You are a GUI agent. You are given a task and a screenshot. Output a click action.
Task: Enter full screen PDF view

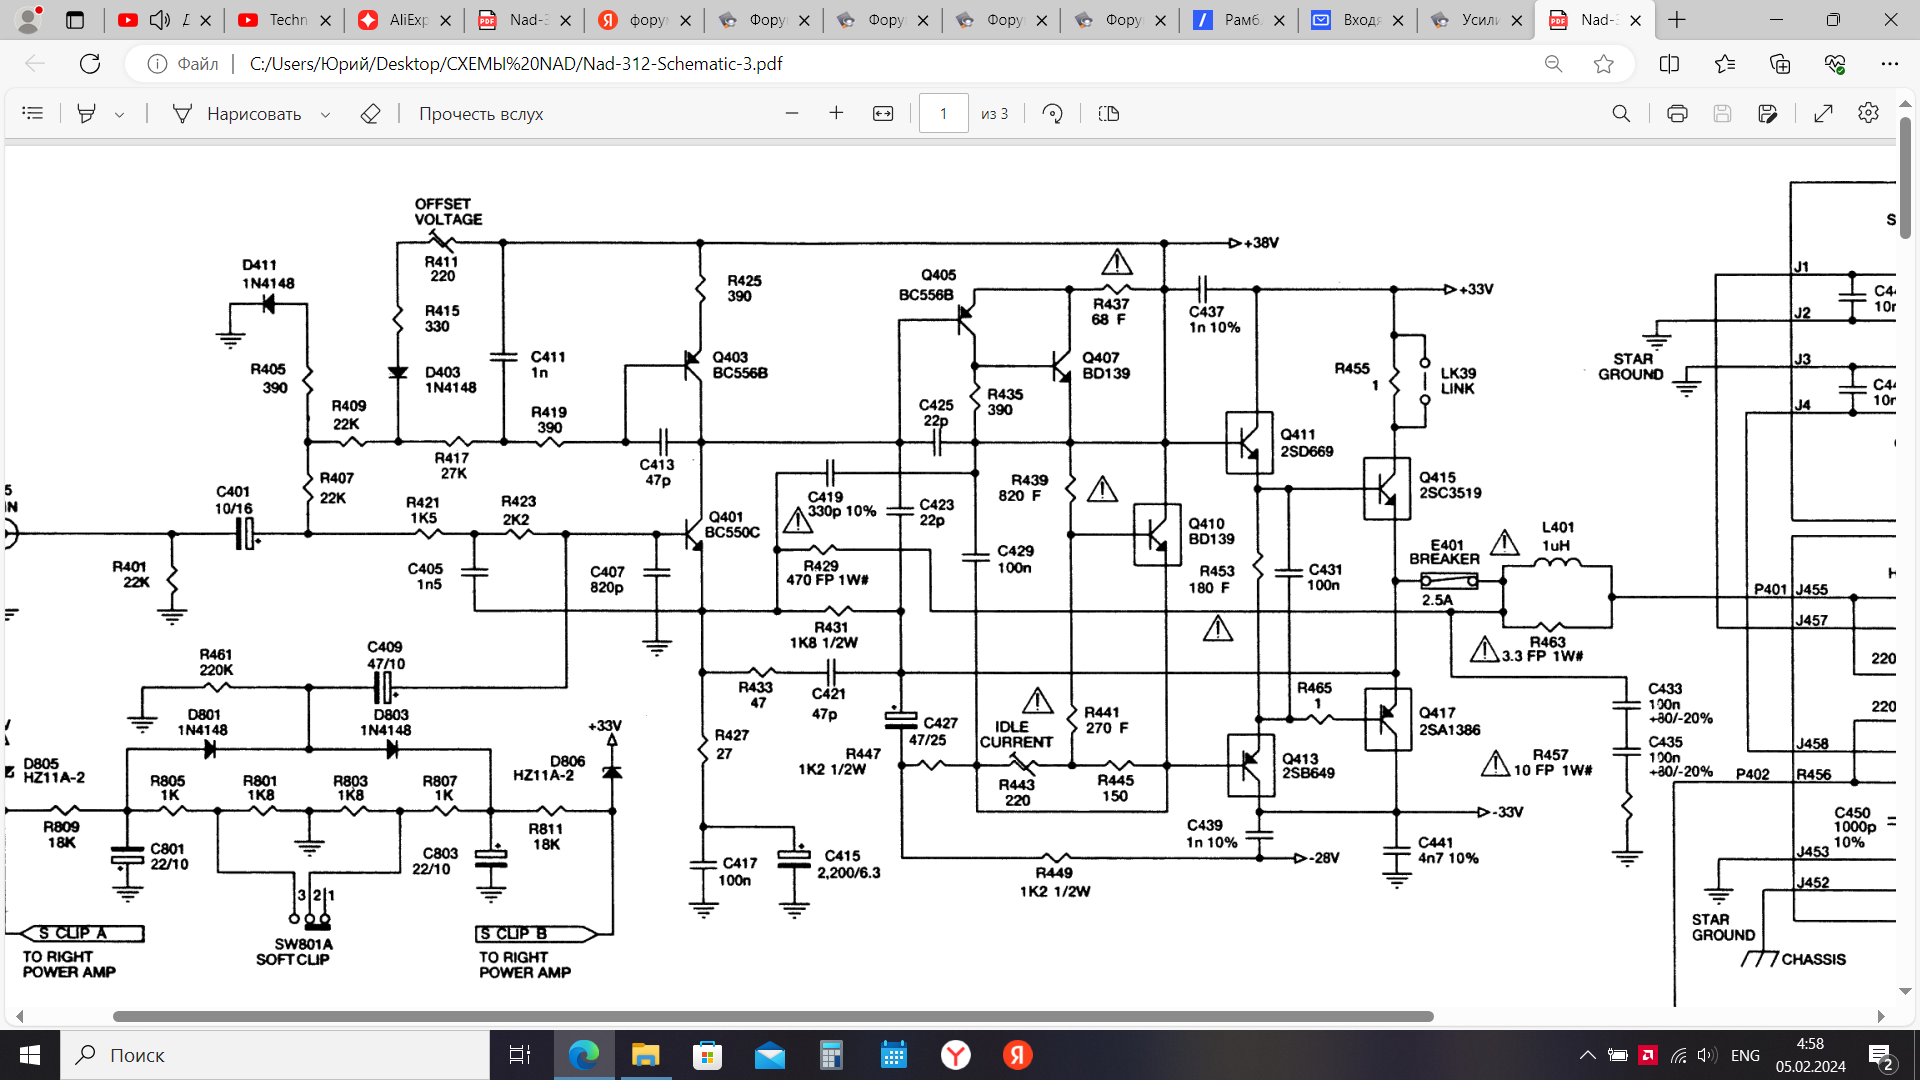pyautogui.click(x=1823, y=114)
